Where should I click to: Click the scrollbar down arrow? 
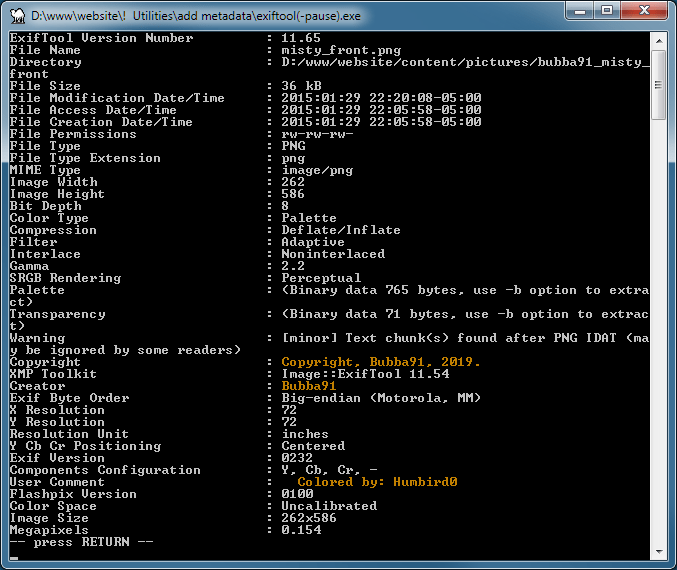658,552
